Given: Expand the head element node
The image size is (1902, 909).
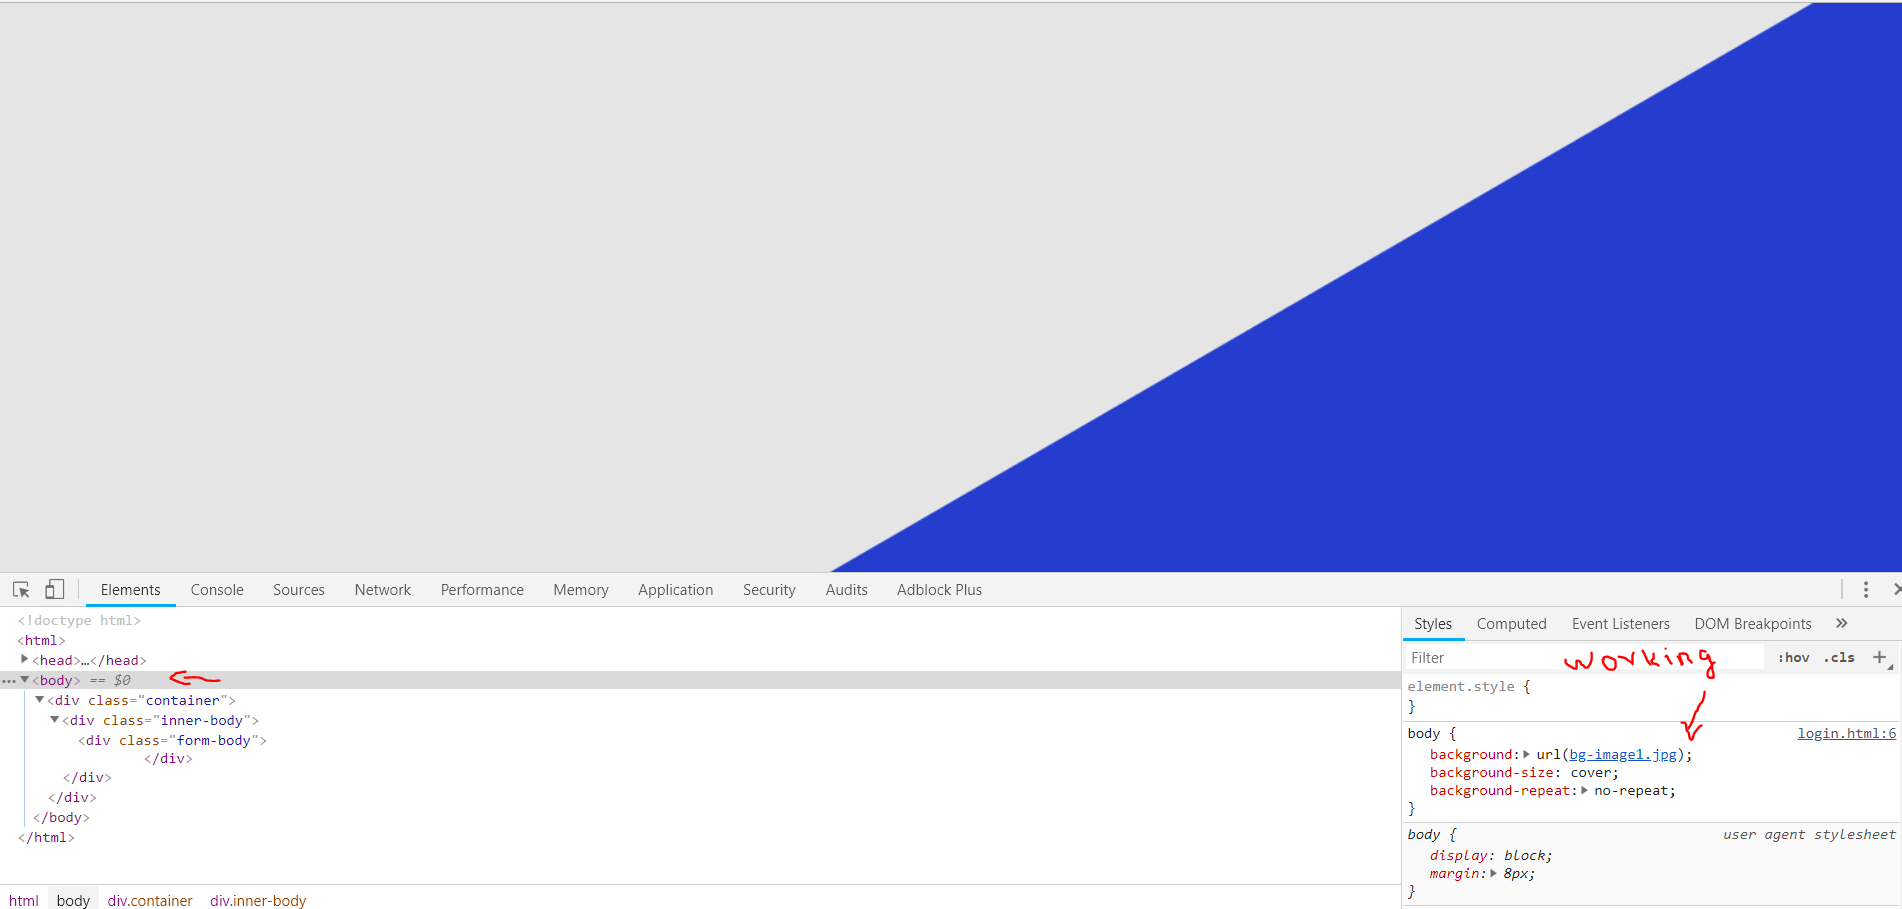Looking at the screenshot, I should 24,659.
